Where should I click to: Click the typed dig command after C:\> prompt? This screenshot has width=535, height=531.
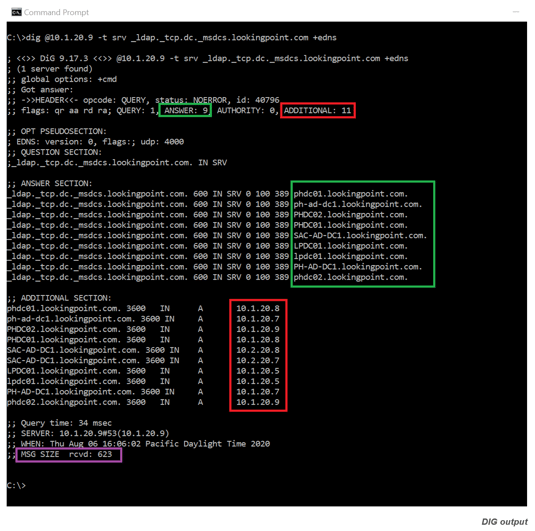click(181, 38)
